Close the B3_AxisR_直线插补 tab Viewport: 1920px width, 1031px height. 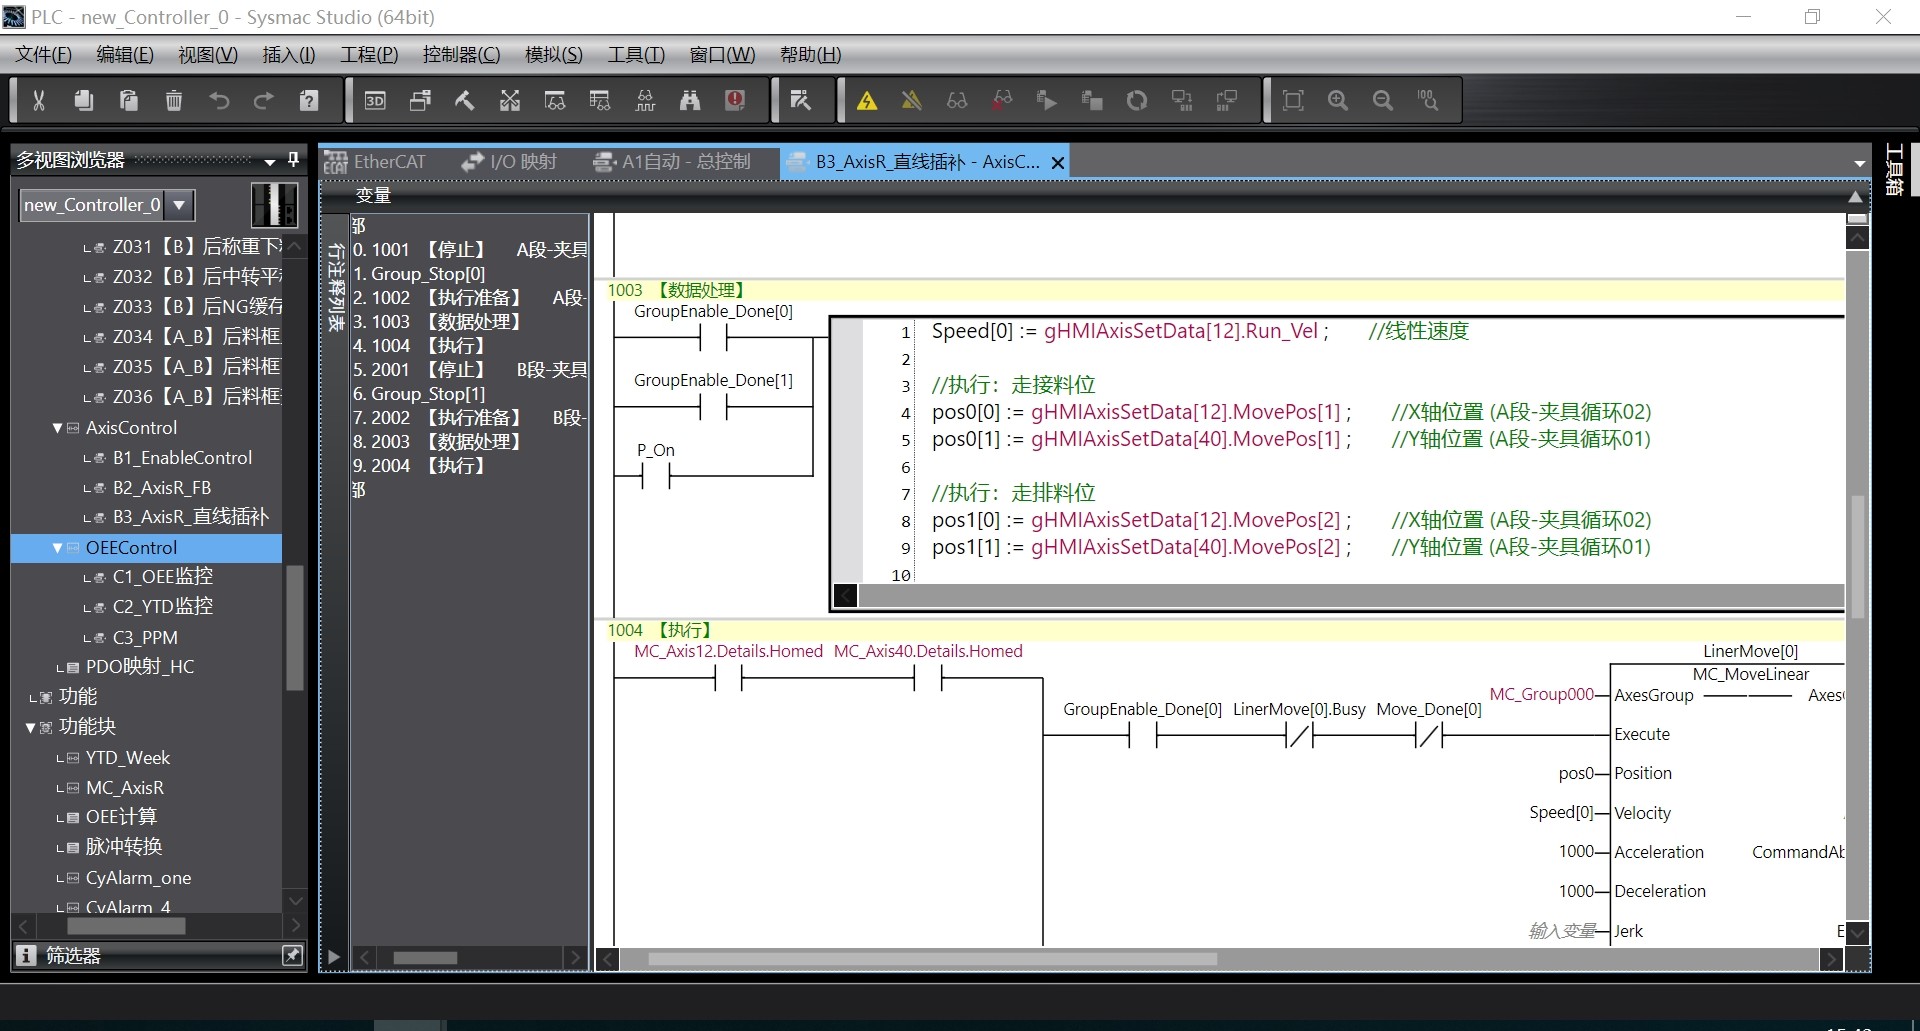coord(1057,163)
